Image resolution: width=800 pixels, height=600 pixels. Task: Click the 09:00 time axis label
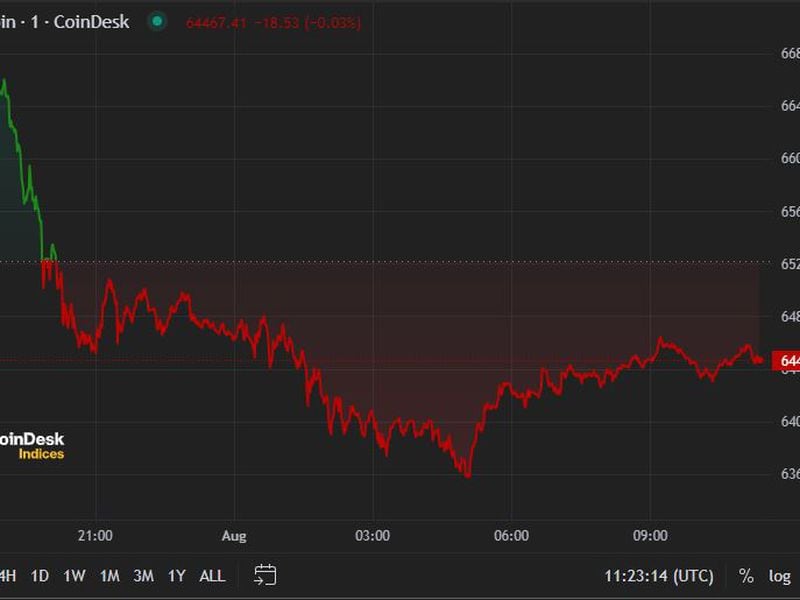tap(650, 536)
